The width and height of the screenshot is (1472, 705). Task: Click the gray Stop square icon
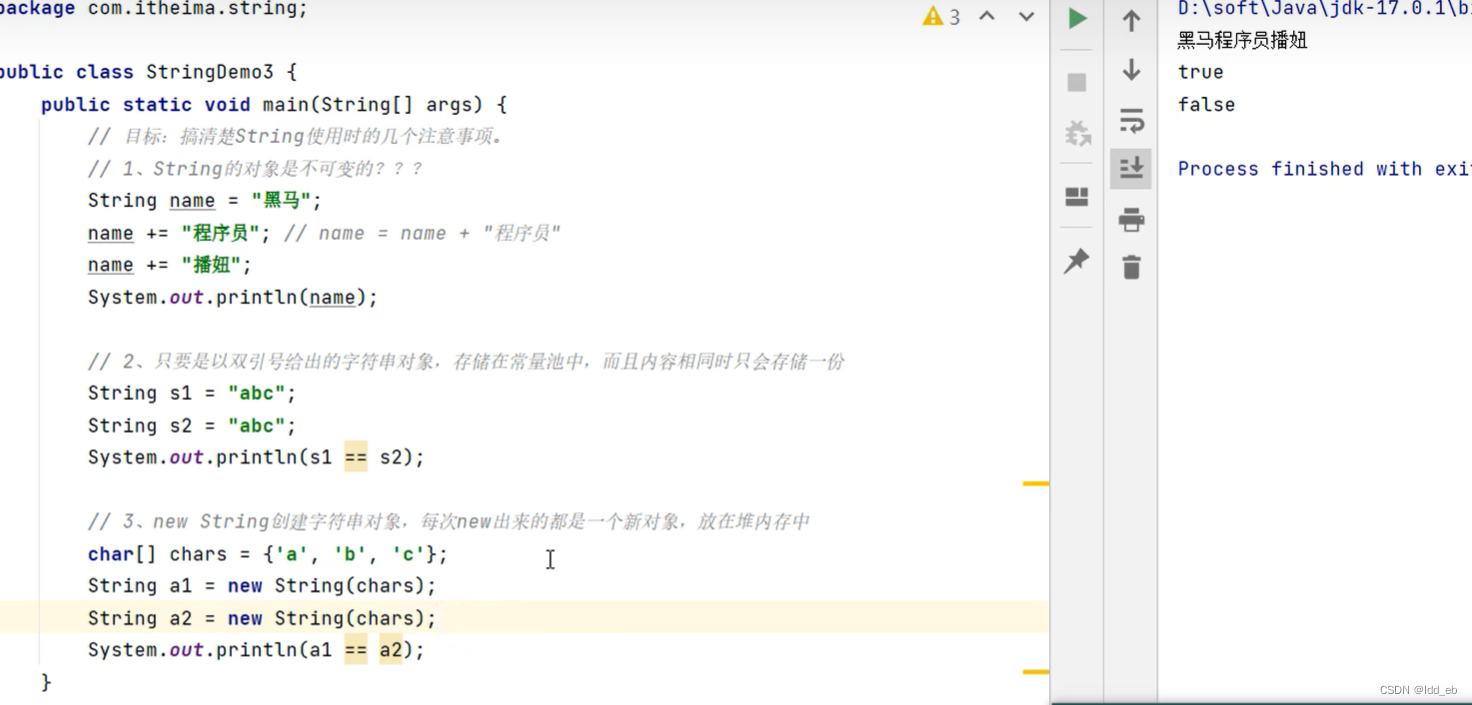[x=1077, y=82]
